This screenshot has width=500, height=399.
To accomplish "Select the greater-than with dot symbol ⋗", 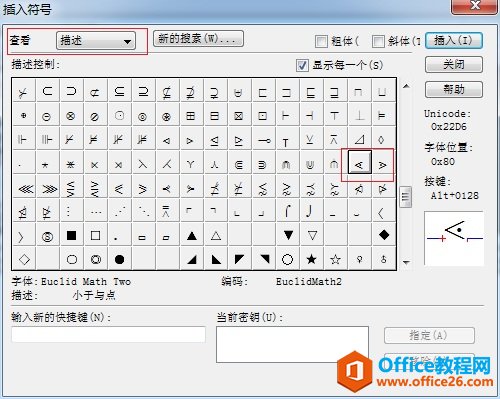I will pyautogui.click(x=383, y=164).
